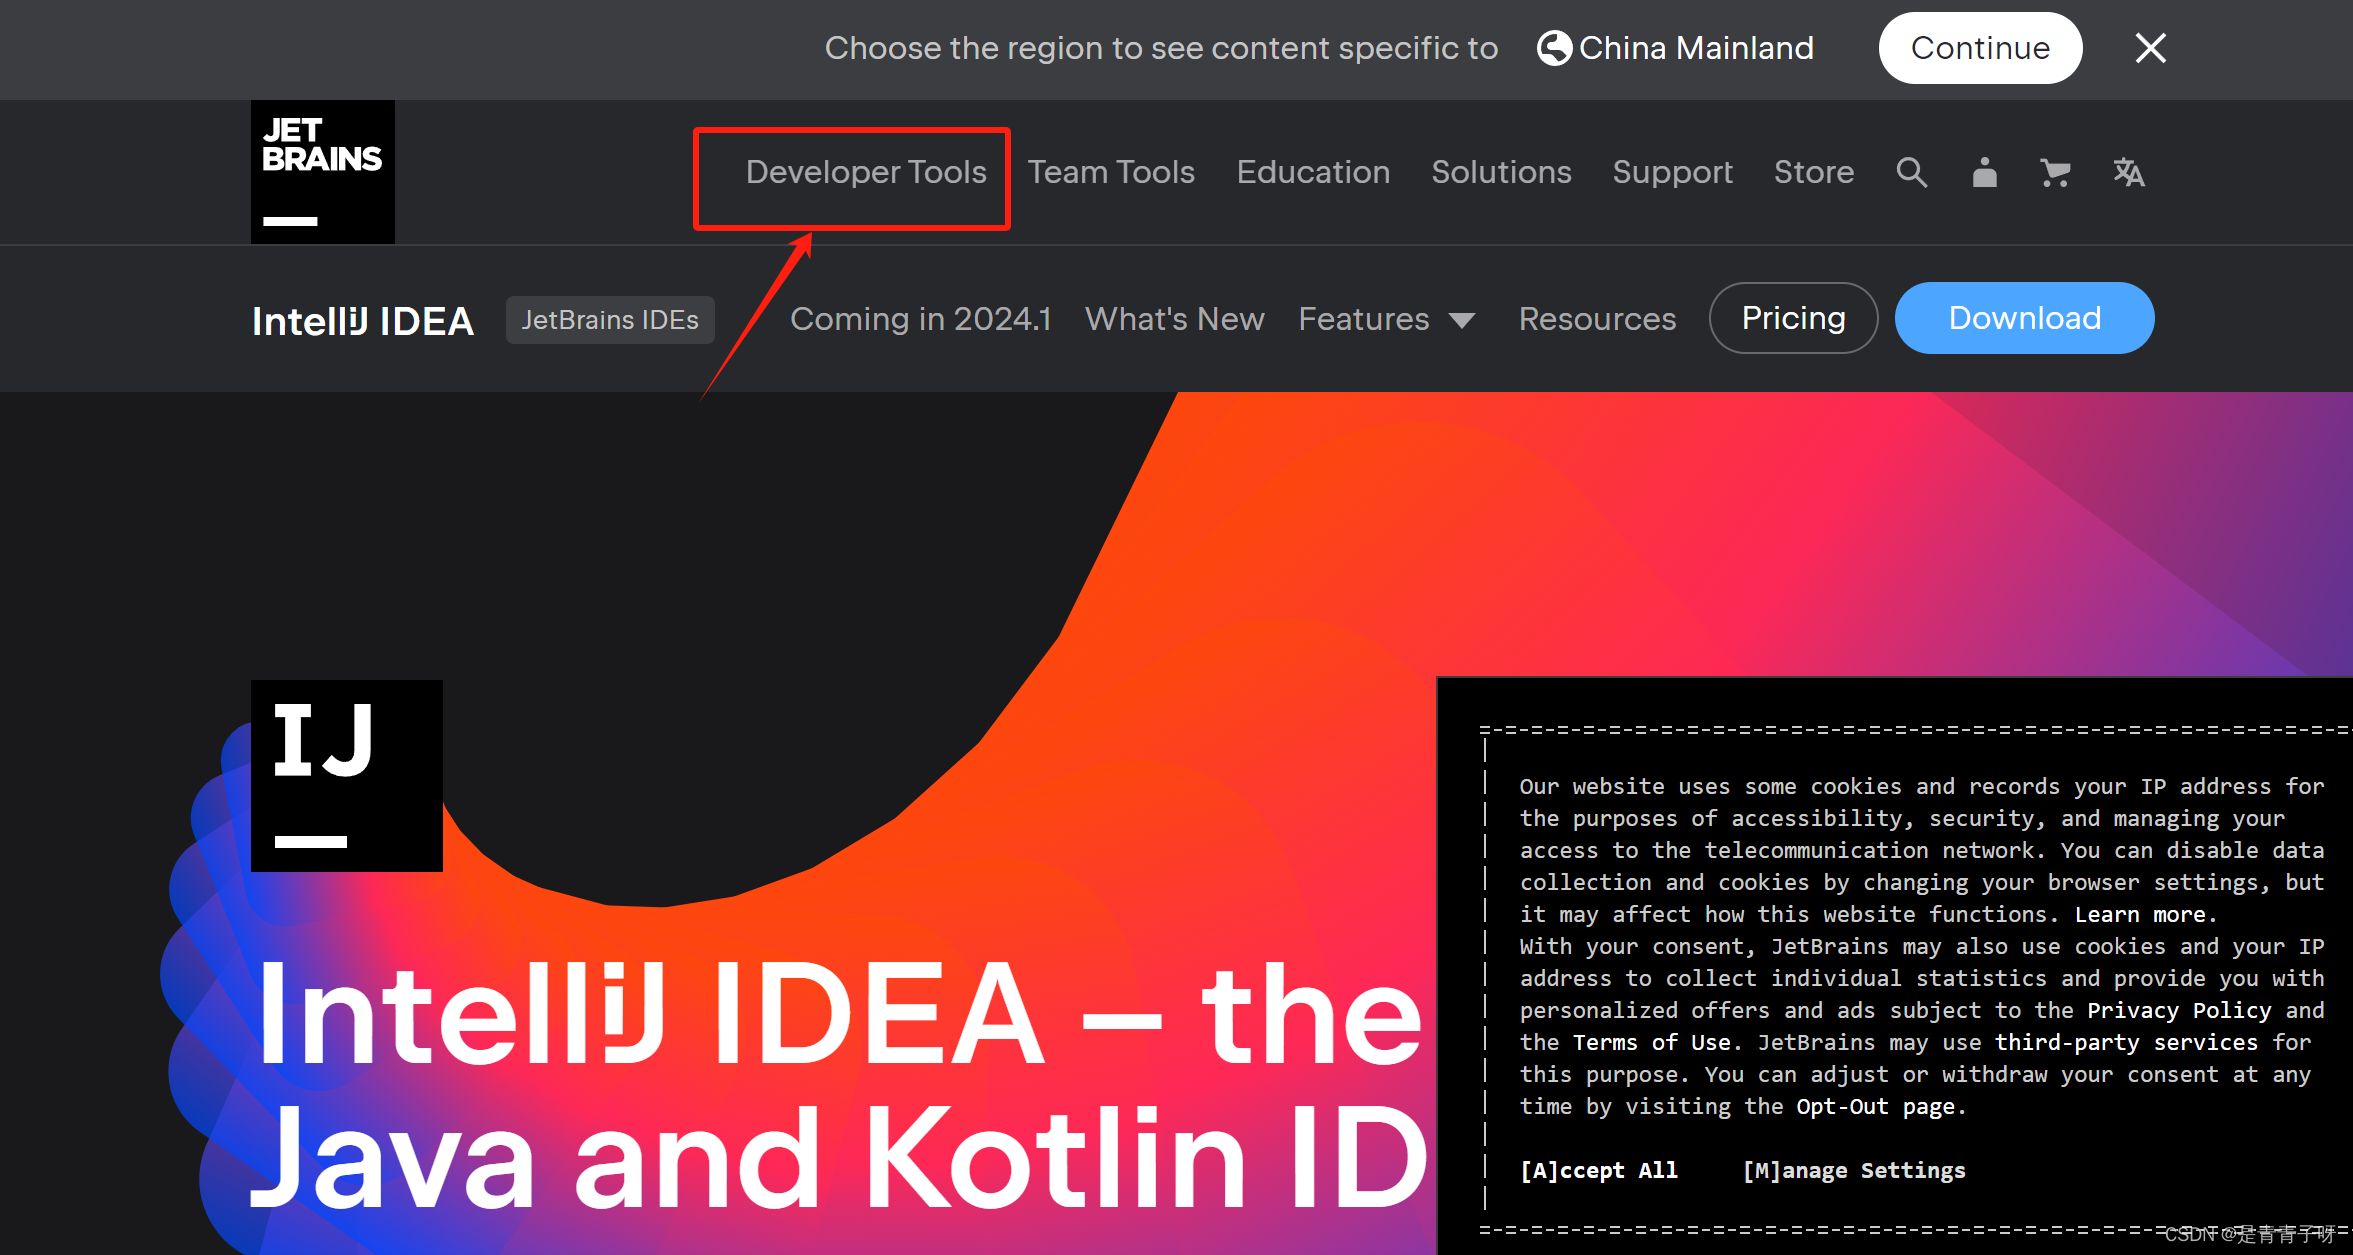Click the JetBrains logo
Screen dimensions: 2353x1255
[322, 171]
